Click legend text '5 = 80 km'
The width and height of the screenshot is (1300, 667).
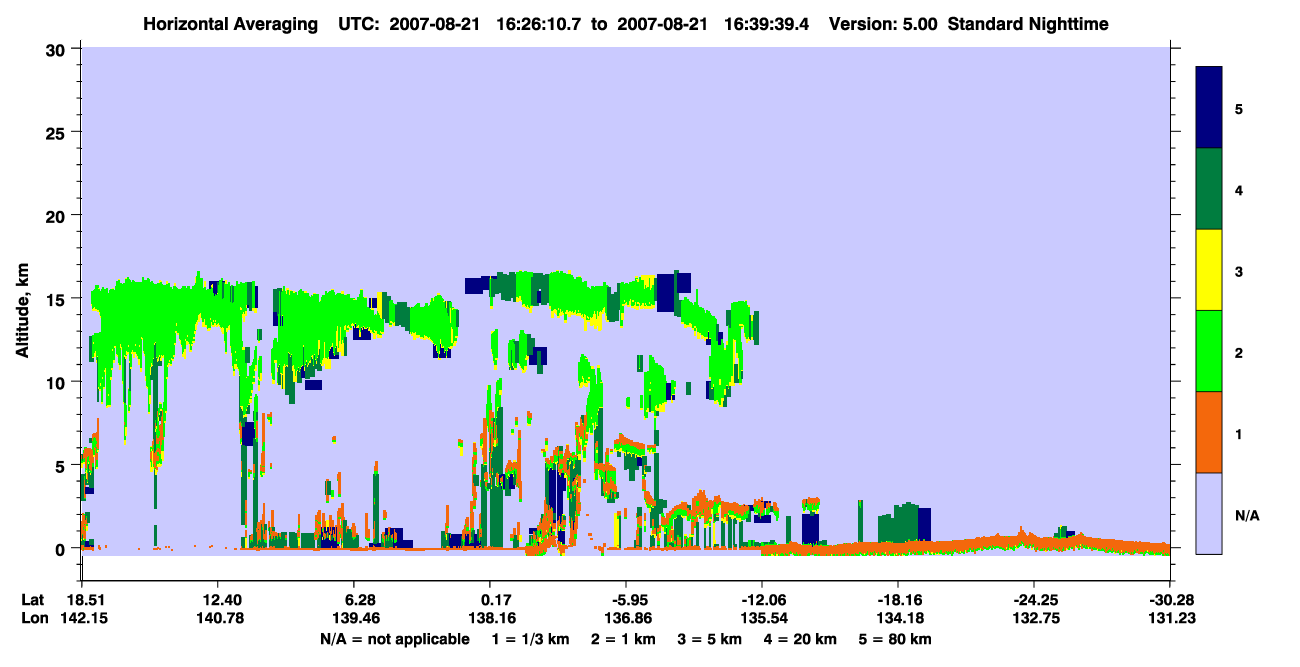click(x=897, y=639)
